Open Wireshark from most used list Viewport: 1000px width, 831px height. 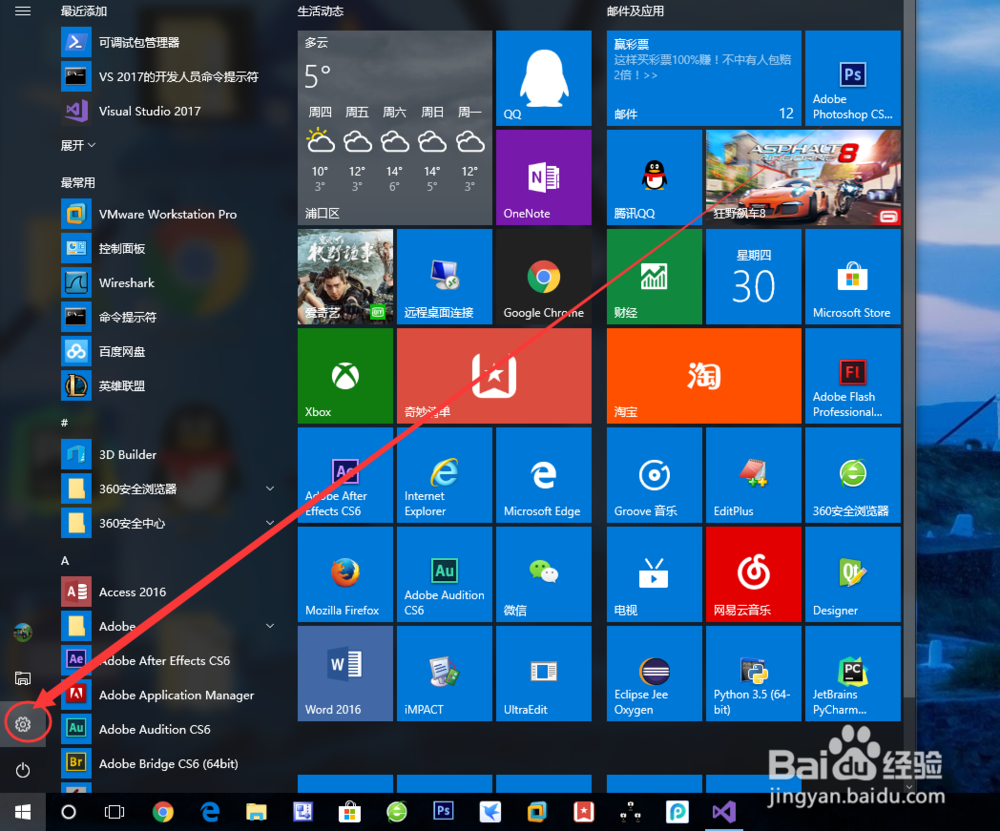[x=167, y=283]
